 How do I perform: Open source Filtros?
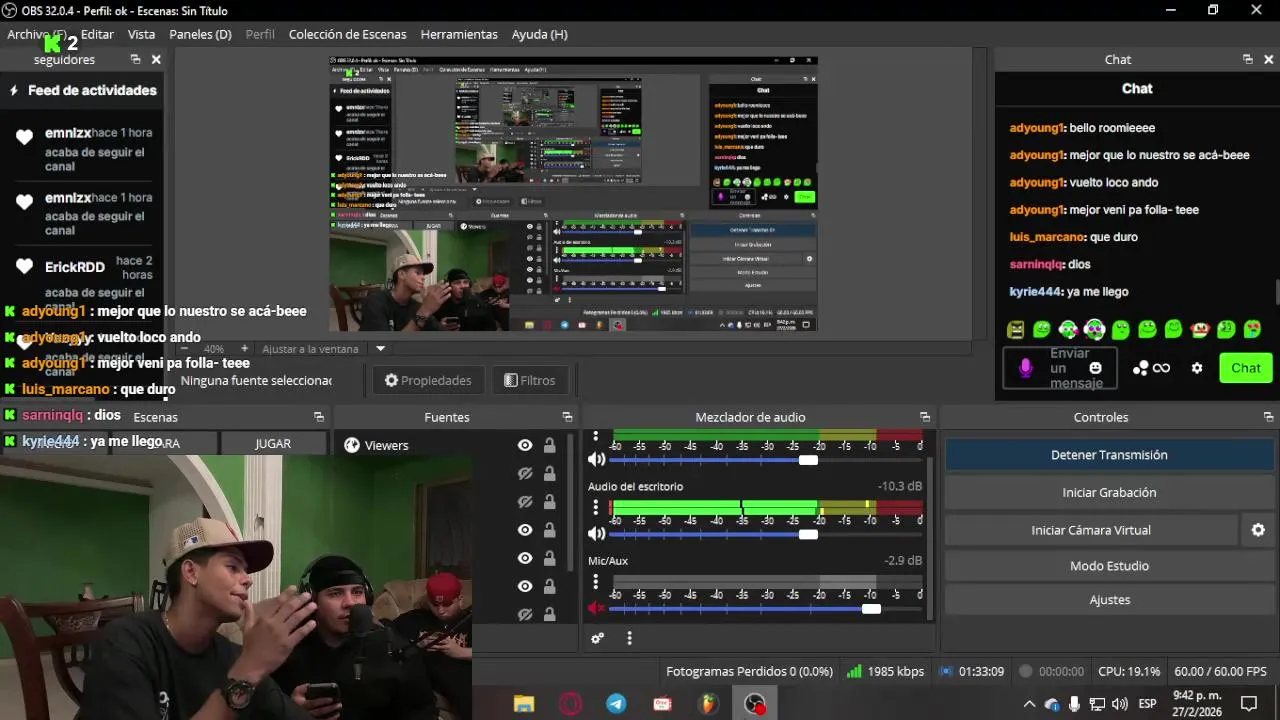click(x=530, y=380)
